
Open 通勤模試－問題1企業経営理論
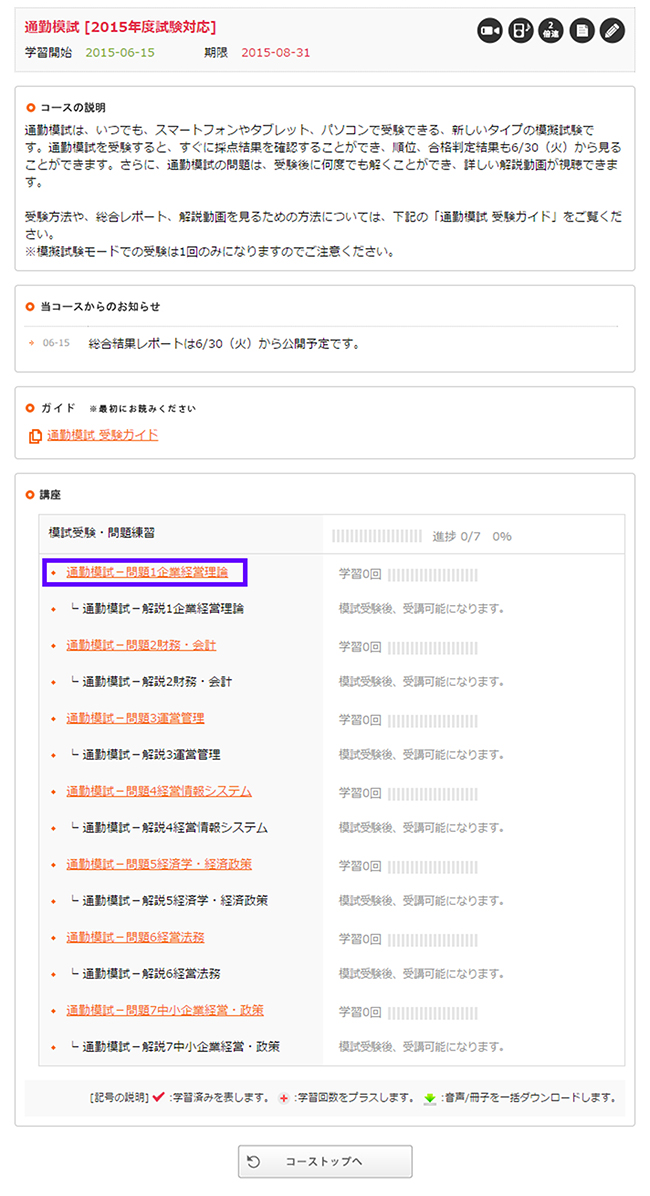(146, 573)
